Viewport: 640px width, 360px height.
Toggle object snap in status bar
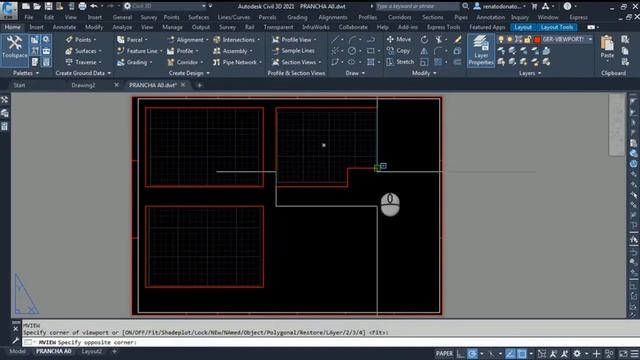tap(522, 353)
